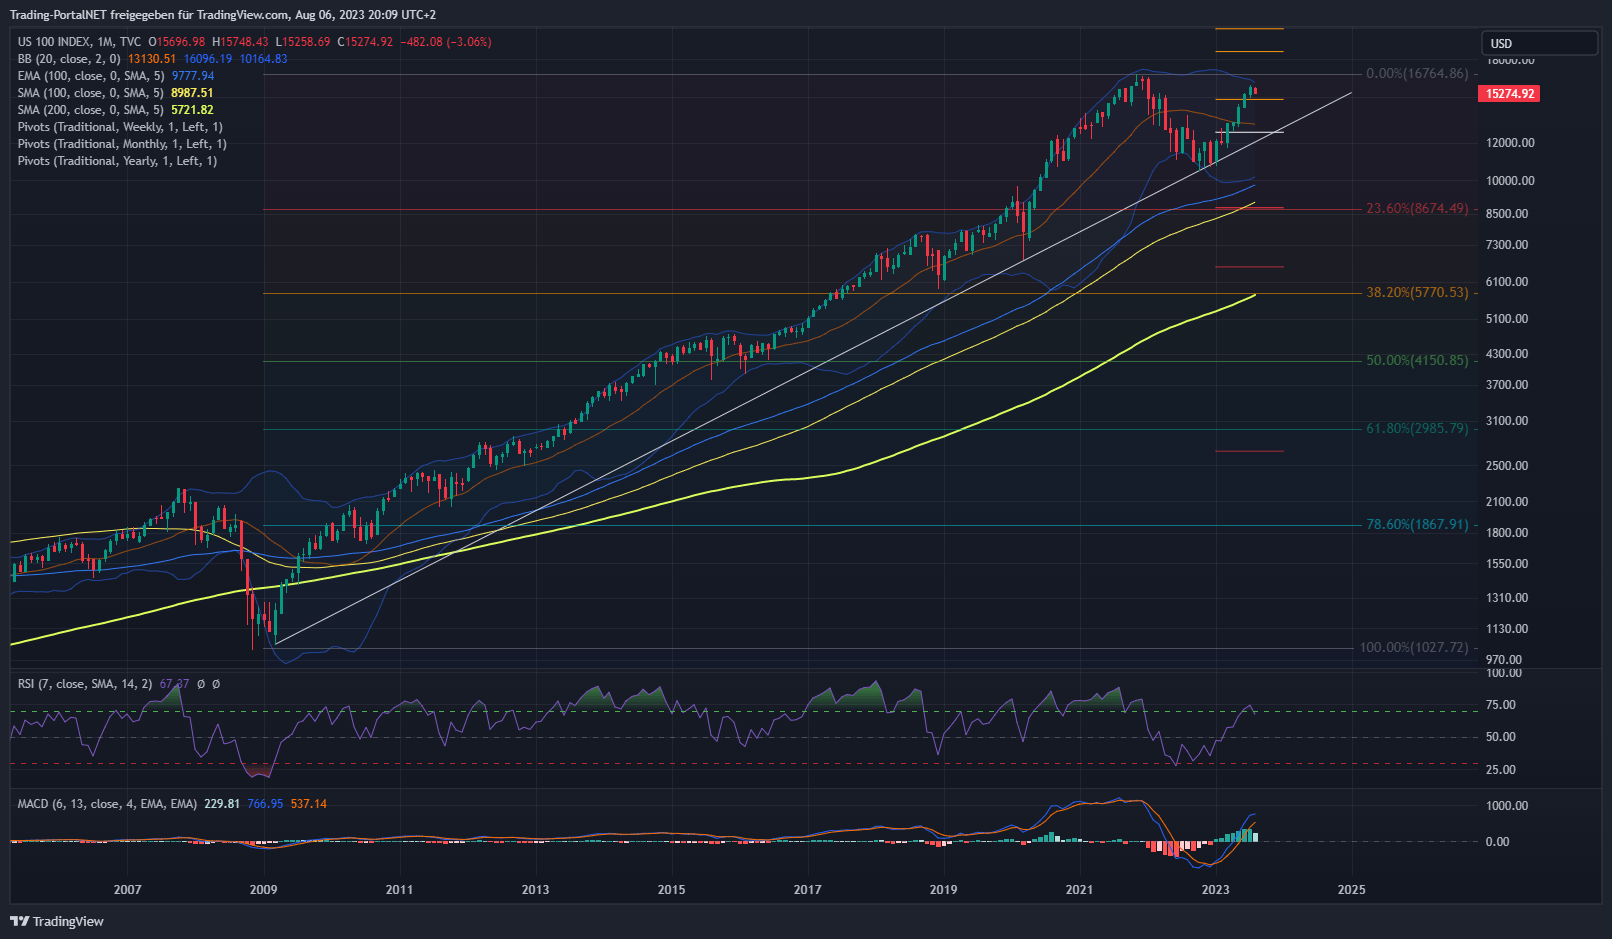1612x939 pixels.
Task: Open the USD currency selector box
Action: pos(1538,43)
